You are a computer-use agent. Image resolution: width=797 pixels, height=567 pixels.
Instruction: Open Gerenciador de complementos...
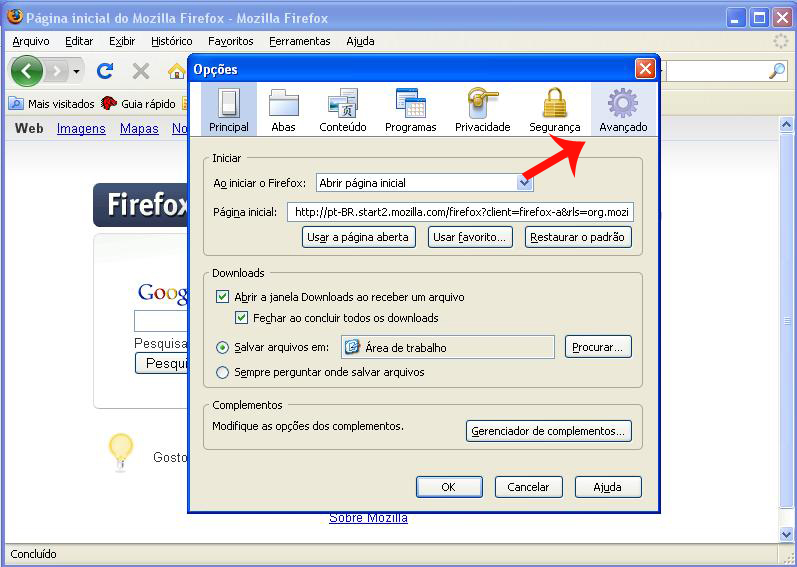pos(549,431)
